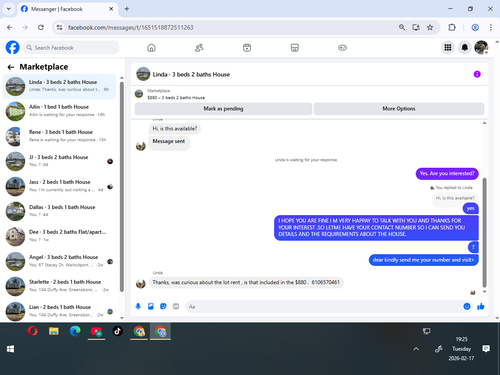Click the address bar URL
Image resolution: width=500 pixels, height=375 pixels.
click(x=131, y=27)
